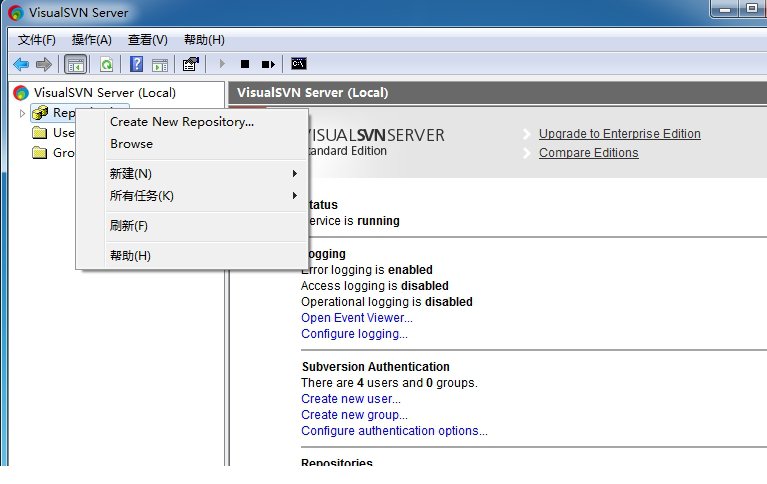Click Configure authentication options... link
Screen dimensions: 767x484
[394, 431]
